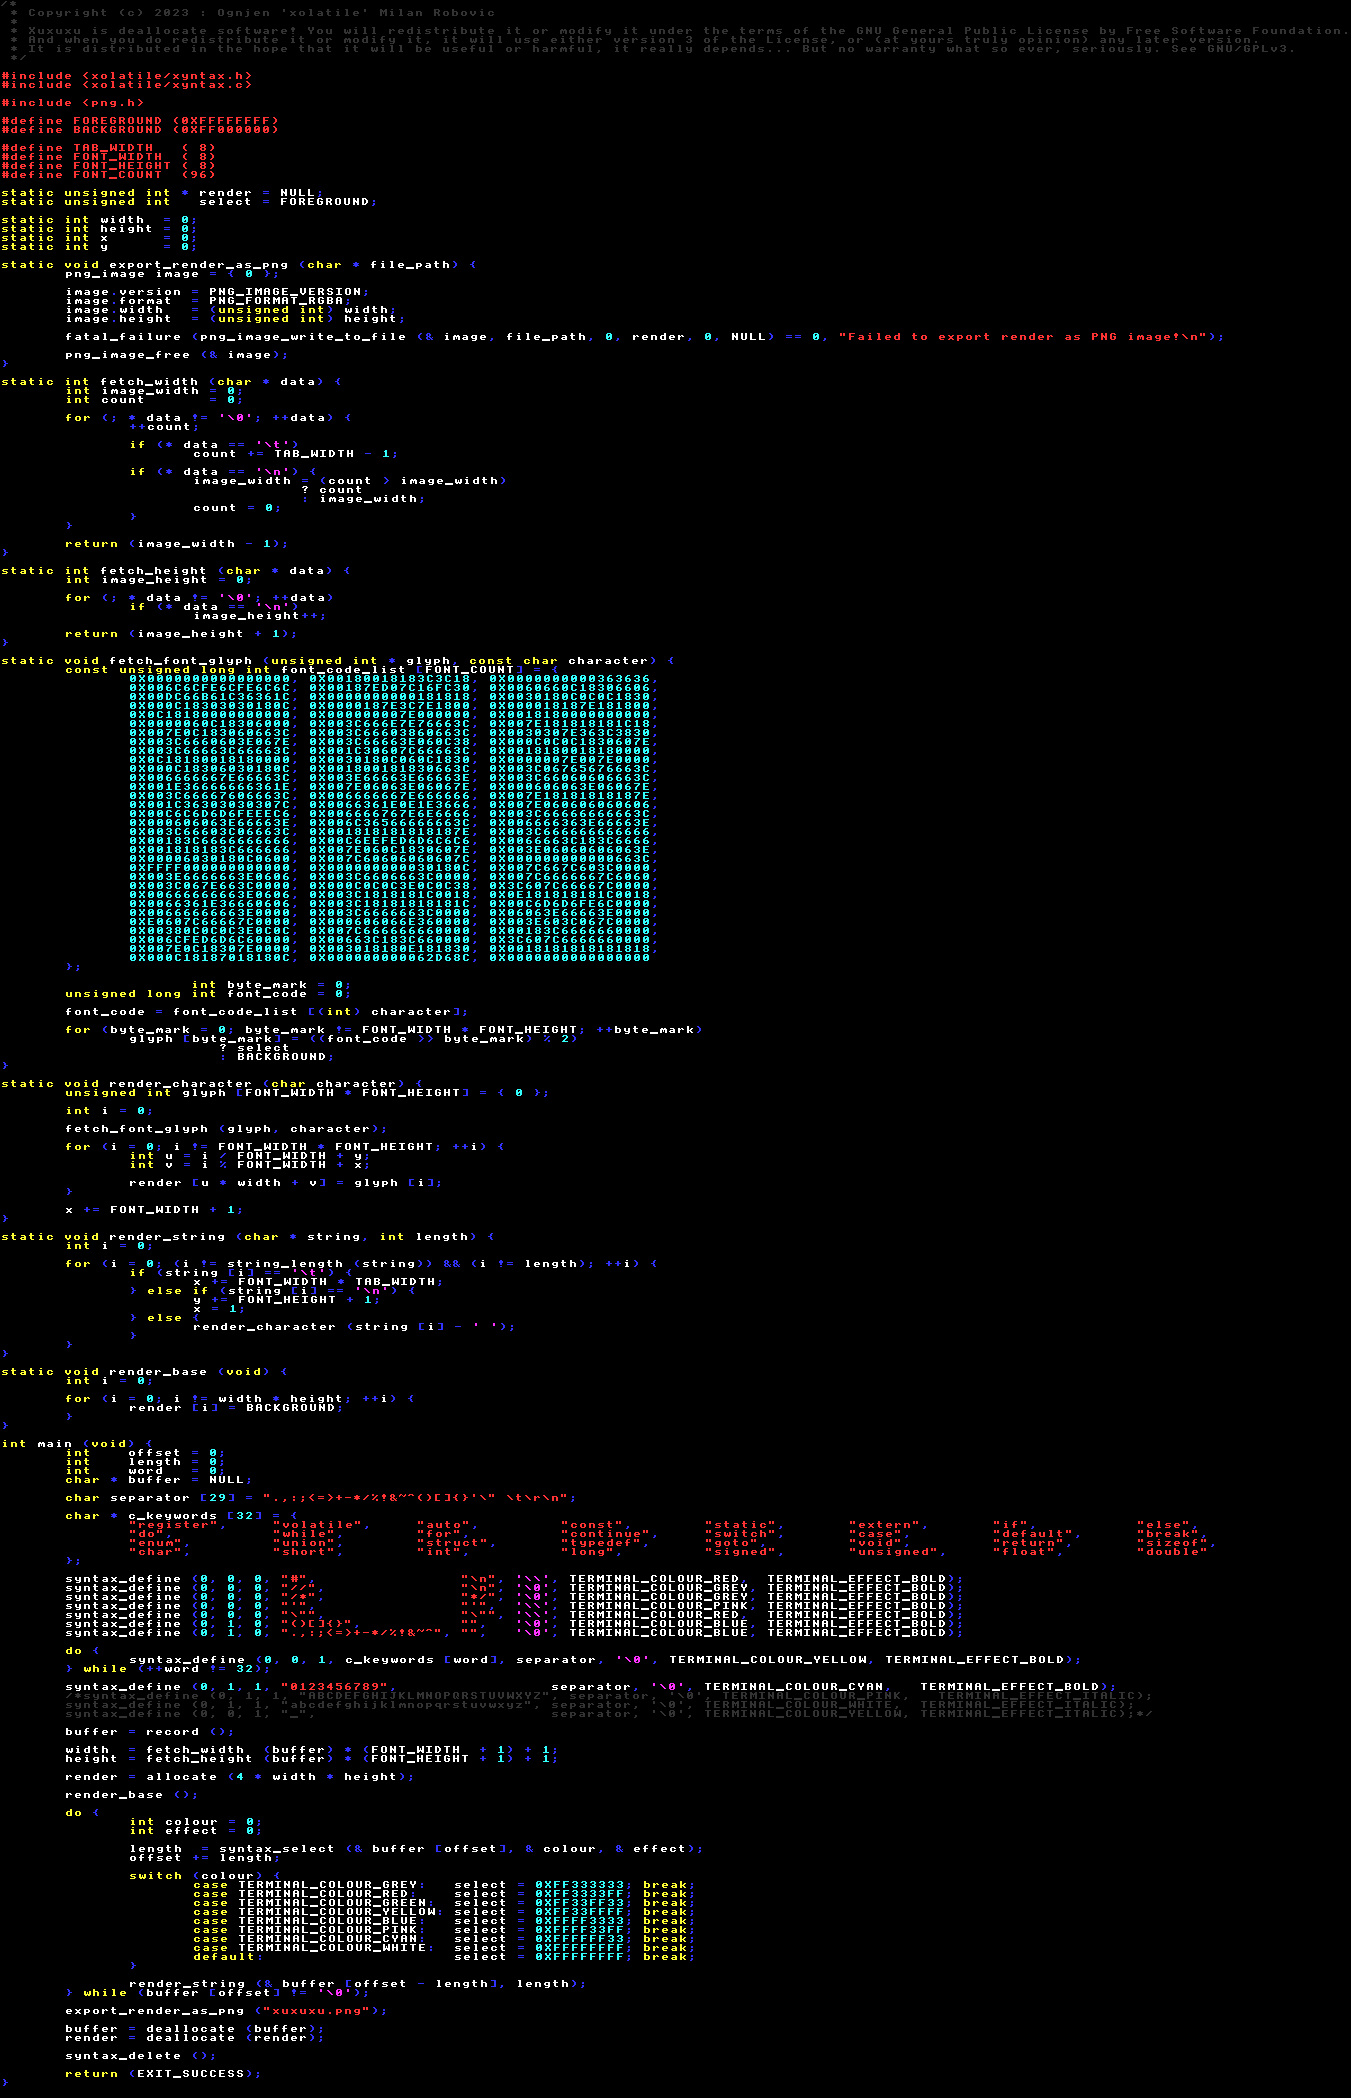
Task: Click 'render = allocate (4 * width * height);'
Action: 239,1777
